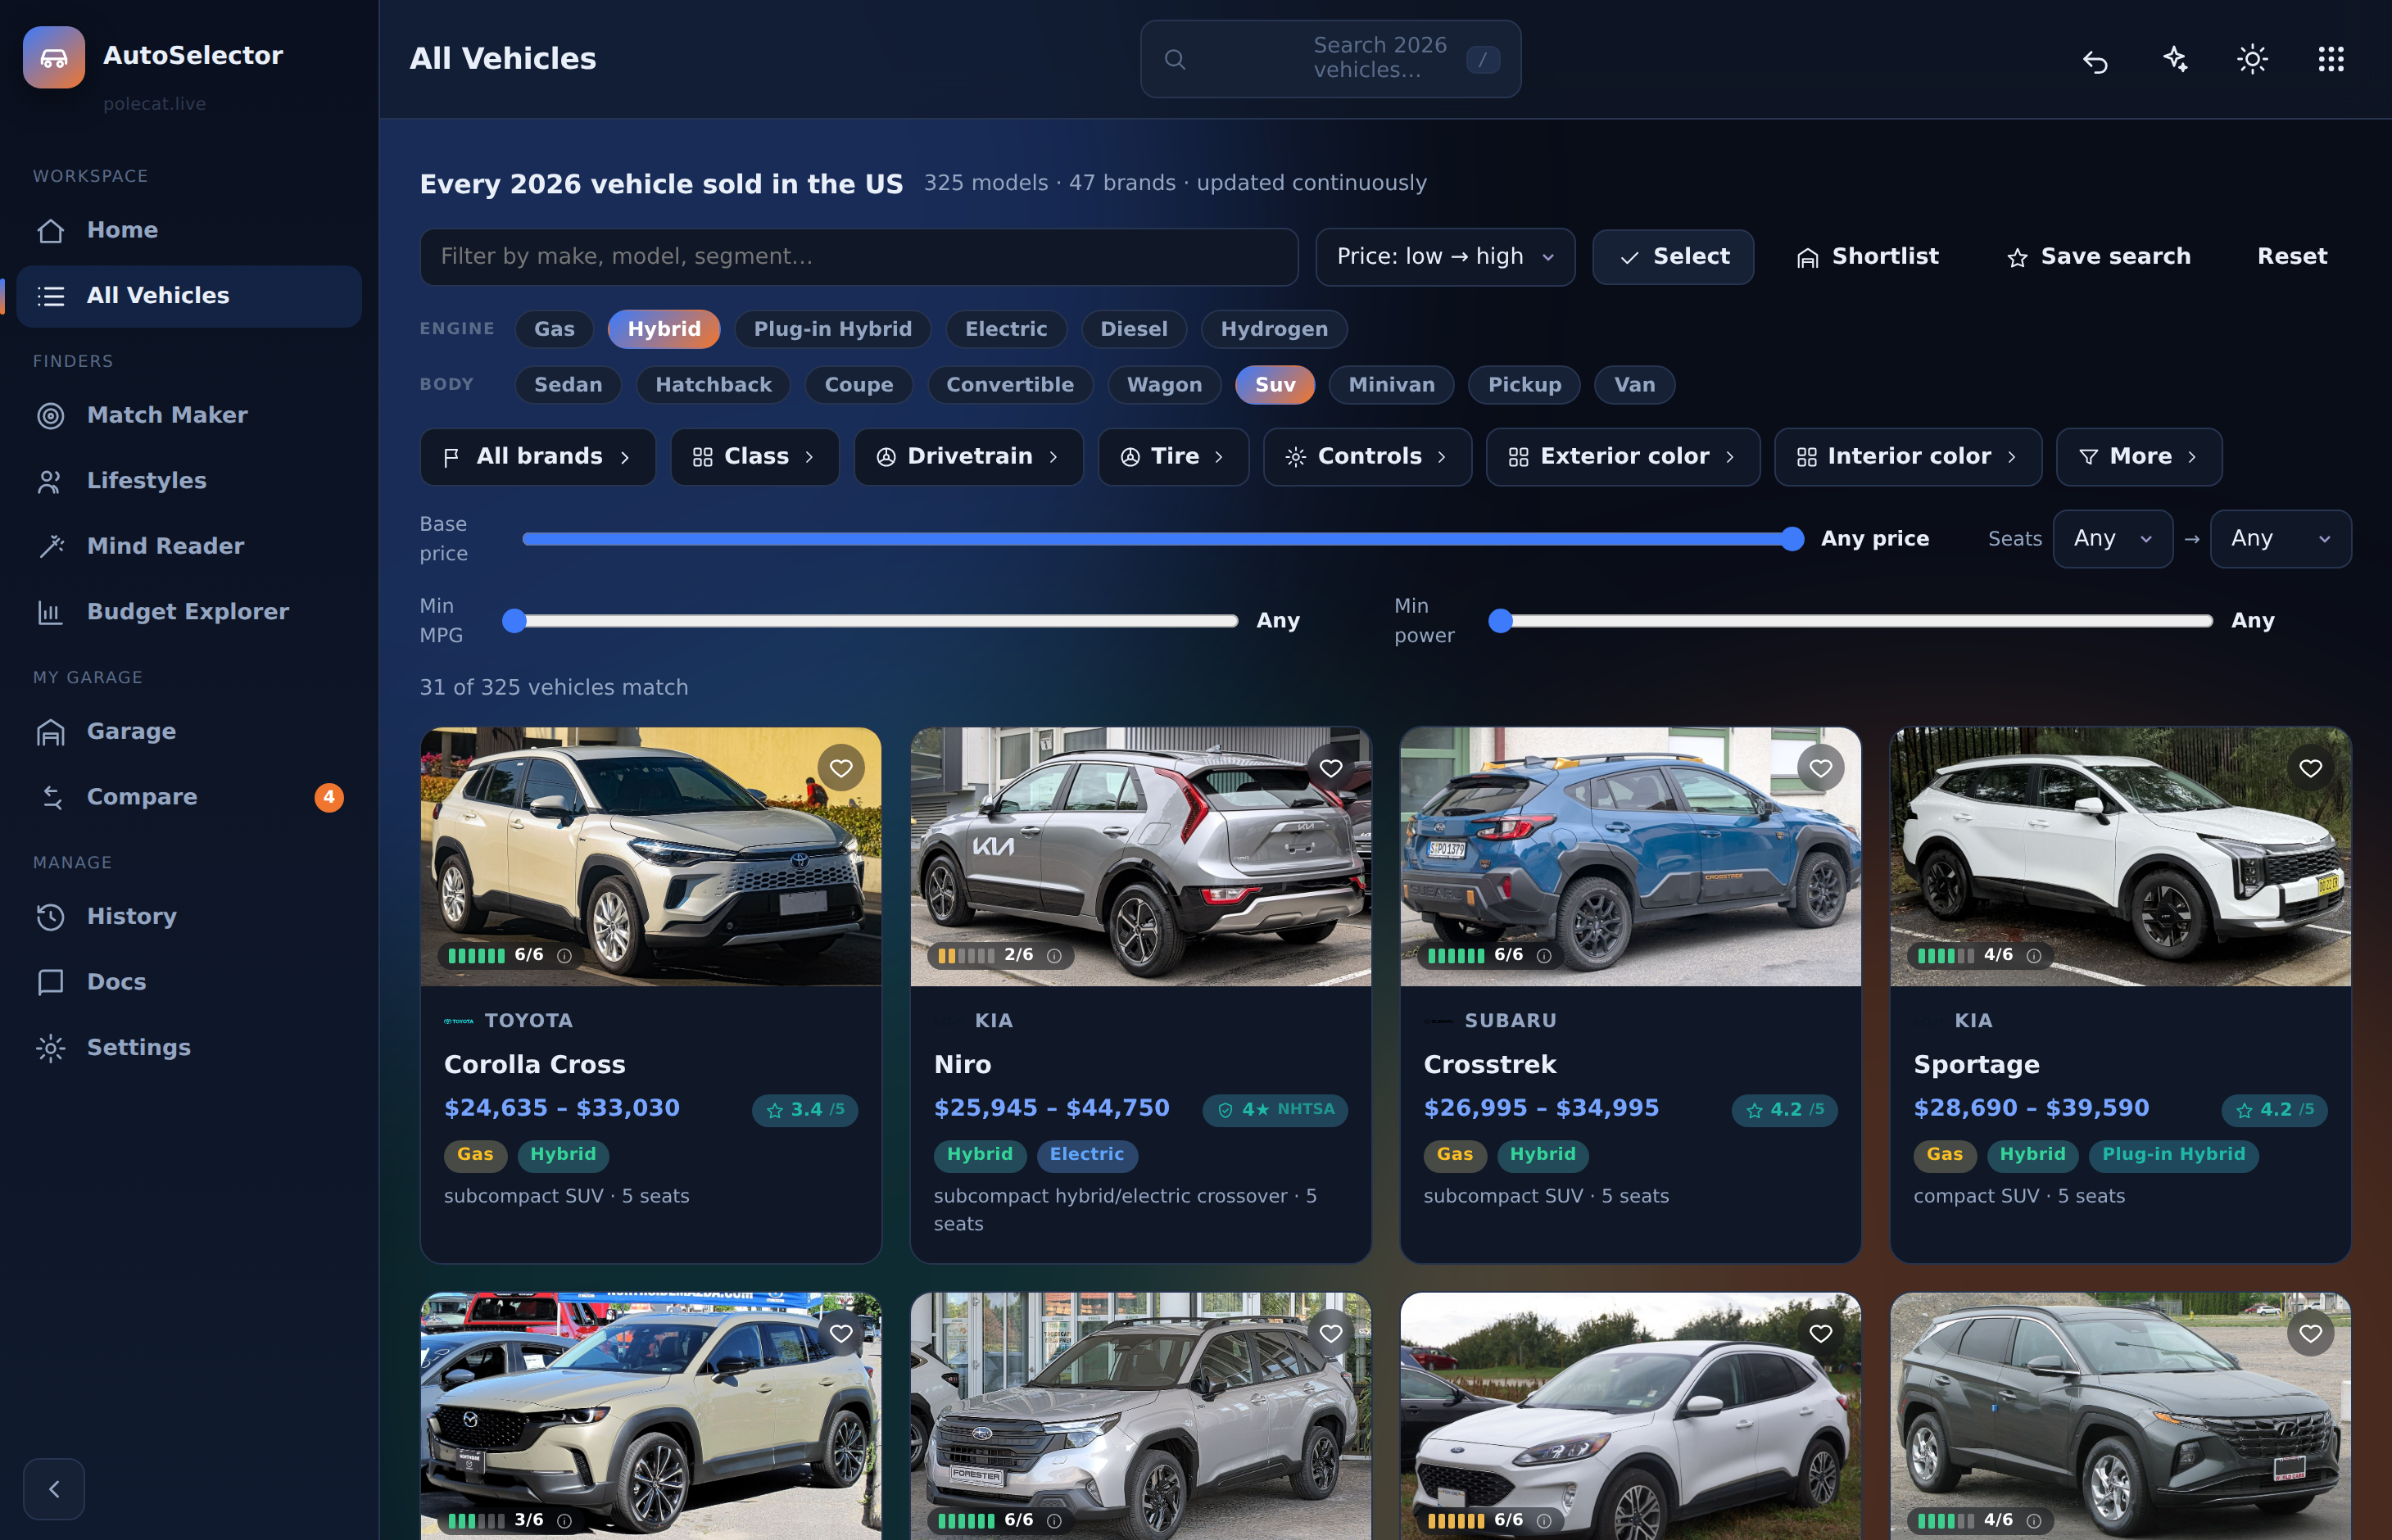The height and width of the screenshot is (1540, 2392).
Task: Focus the Filter by make, model field
Action: pos(859,257)
